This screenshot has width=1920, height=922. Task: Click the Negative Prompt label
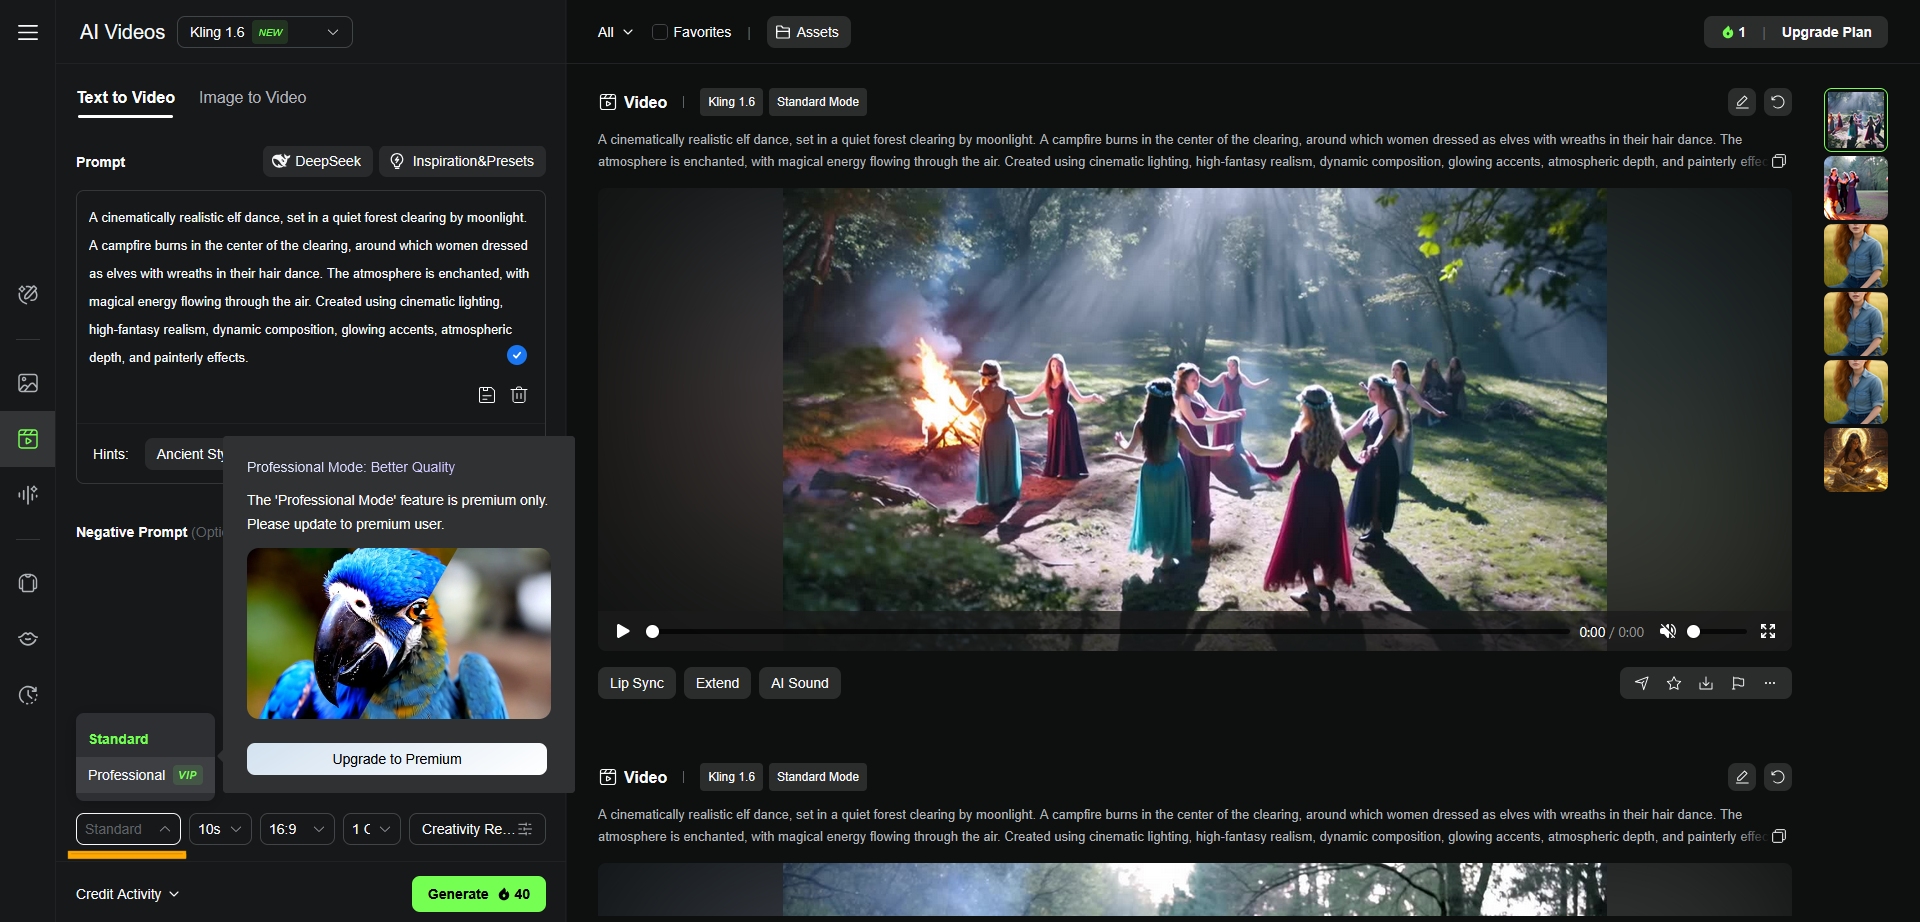pyautogui.click(x=132, y=532)
